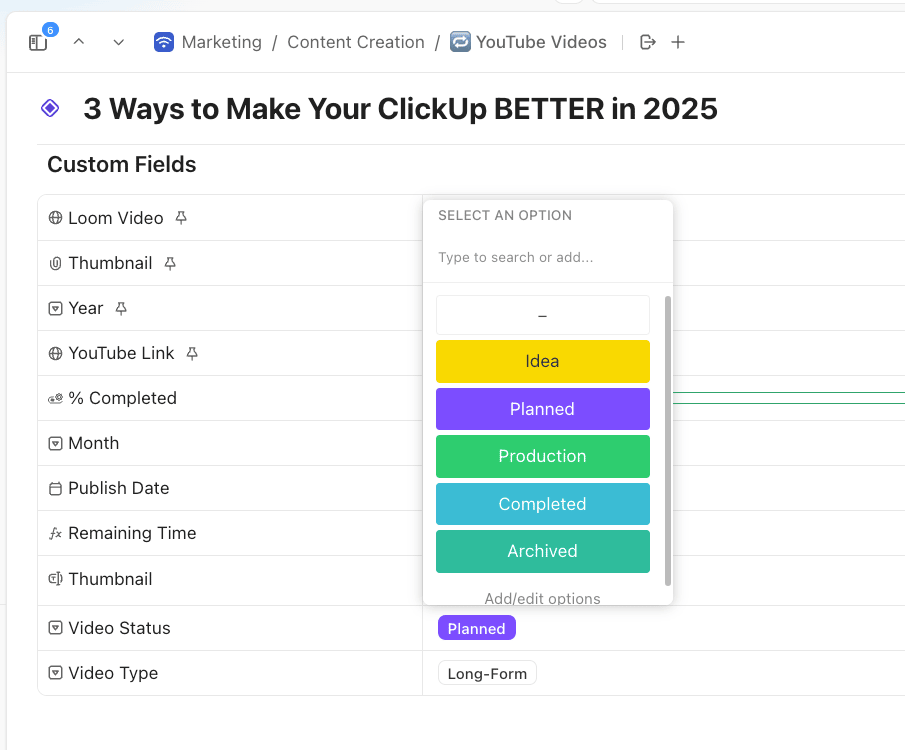Click the Marketing space wifi icon
905x750 pixels.
164,42
